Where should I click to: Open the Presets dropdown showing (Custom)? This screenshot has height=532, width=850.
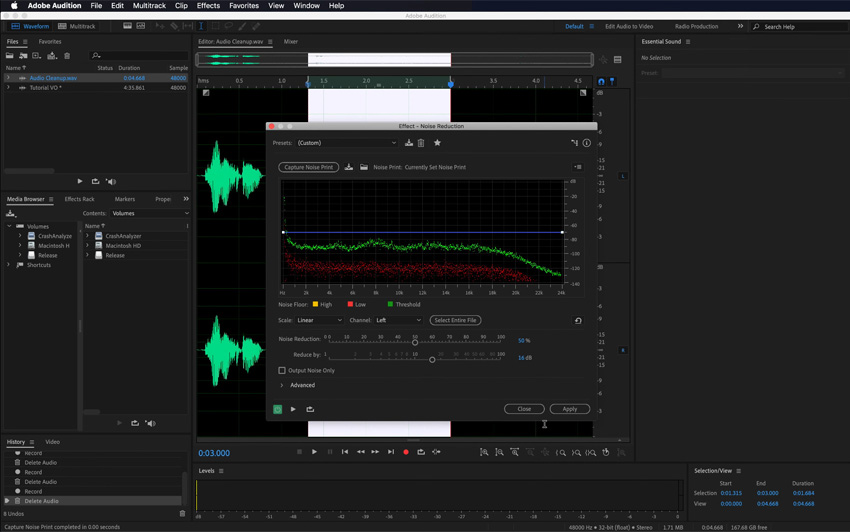pos(347,143)
